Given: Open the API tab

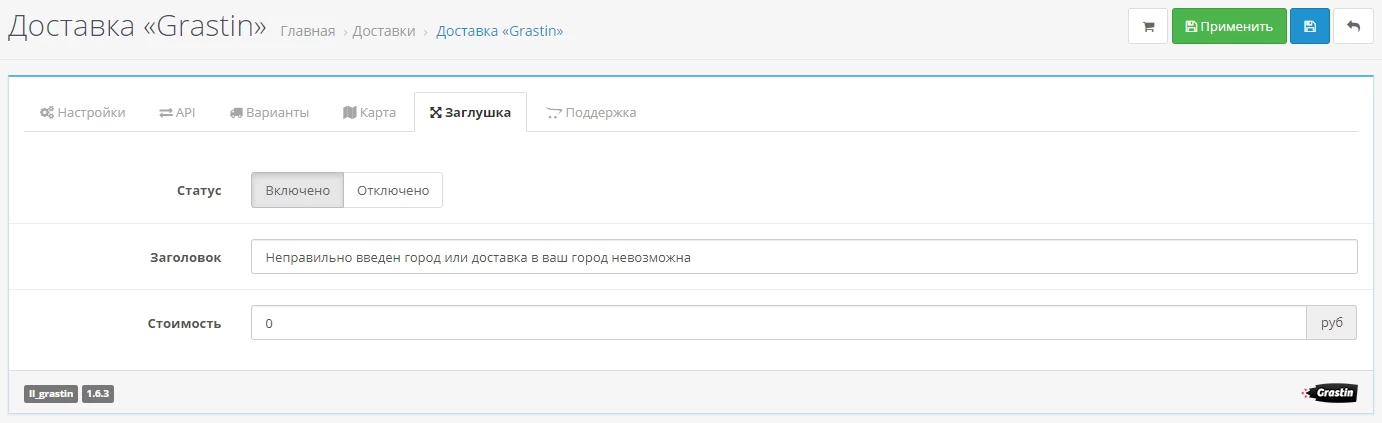Looking at the screenshot, I should (x=177, y=113).
